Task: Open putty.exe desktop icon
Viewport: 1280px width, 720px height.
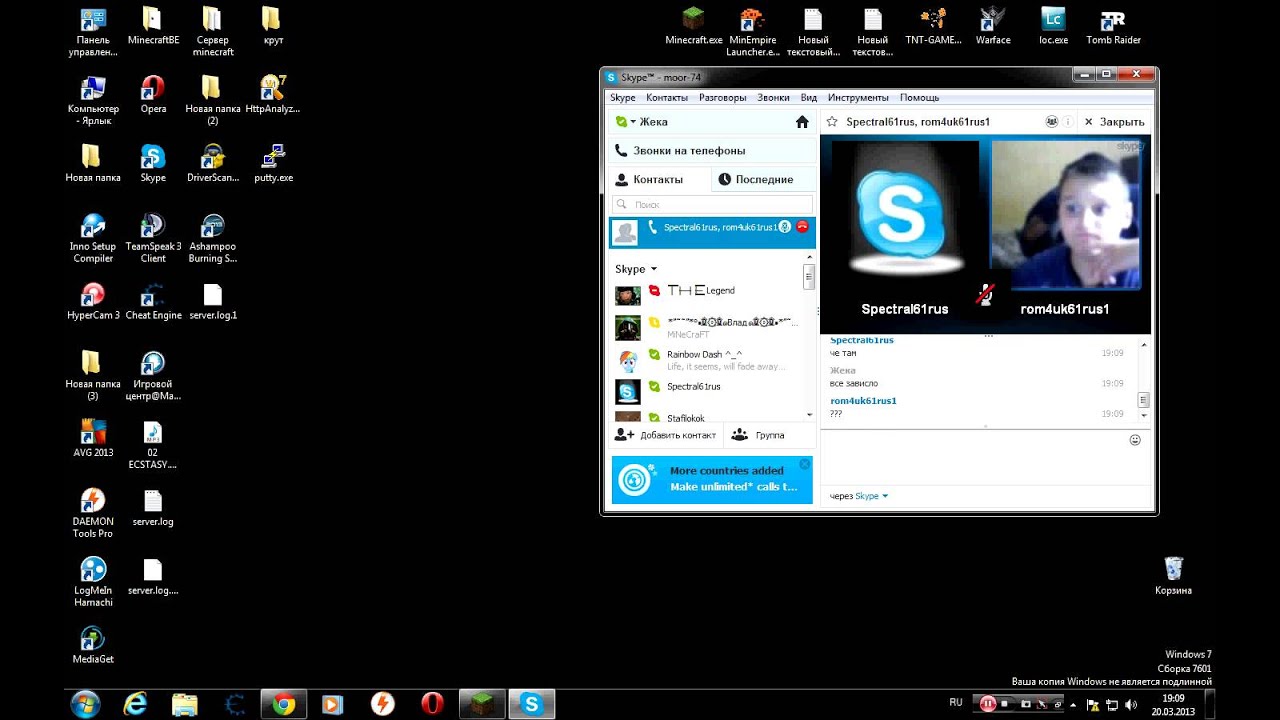Action: [x=273, y=164]
